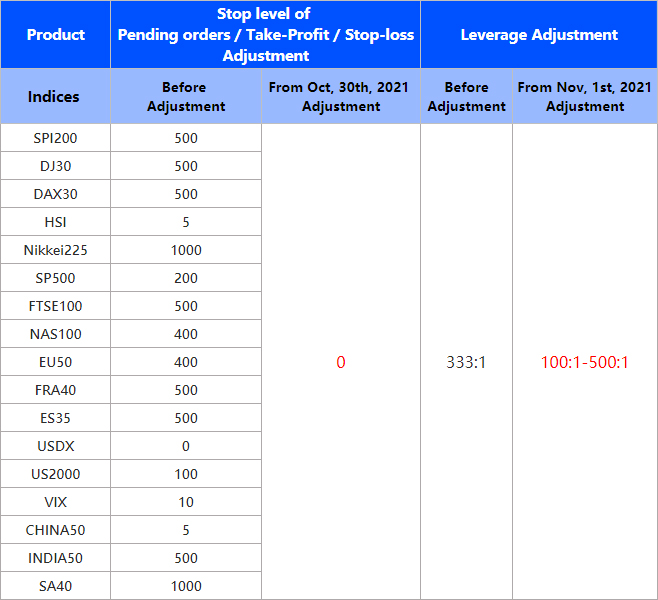Click the Product header cell
Viewport: 658px width, 600px height.
56,35
